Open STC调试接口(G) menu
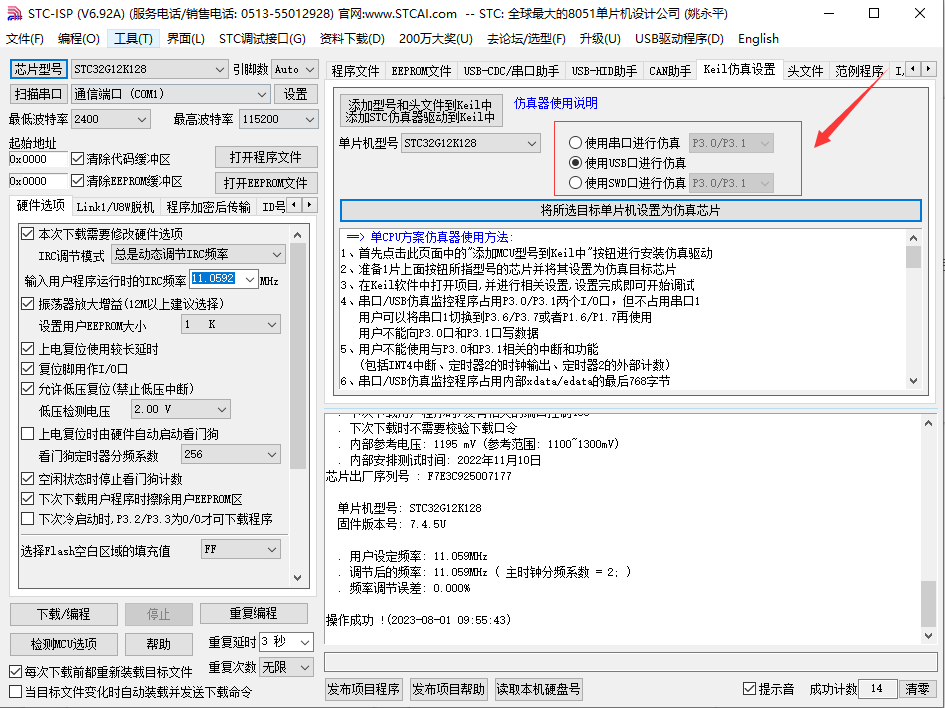Screen dimensions: 945x708 [x=262, y=39]
